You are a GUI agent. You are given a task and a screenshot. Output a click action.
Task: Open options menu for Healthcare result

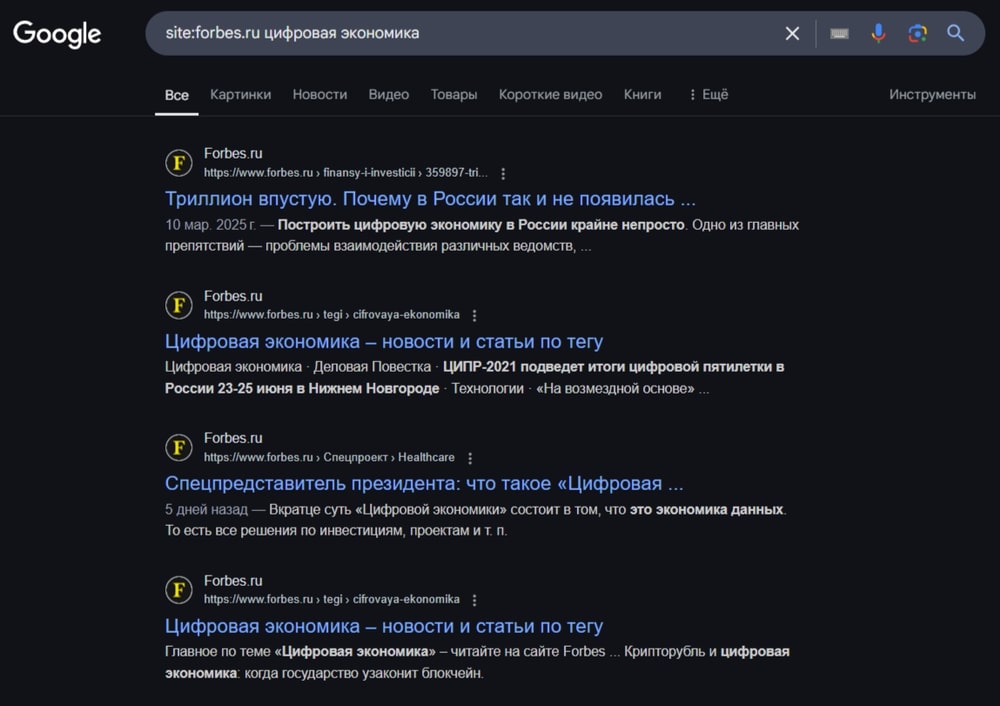470,458
